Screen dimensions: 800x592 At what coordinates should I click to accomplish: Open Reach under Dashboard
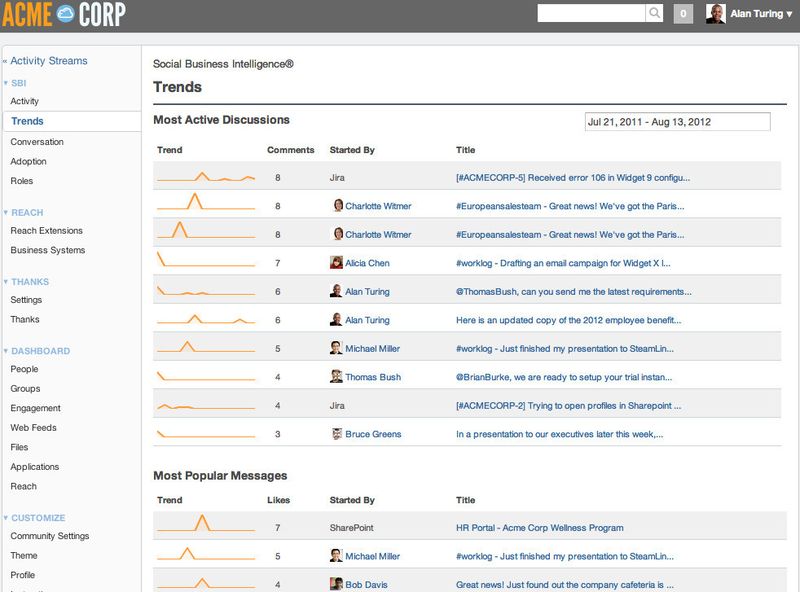(23, 486)
